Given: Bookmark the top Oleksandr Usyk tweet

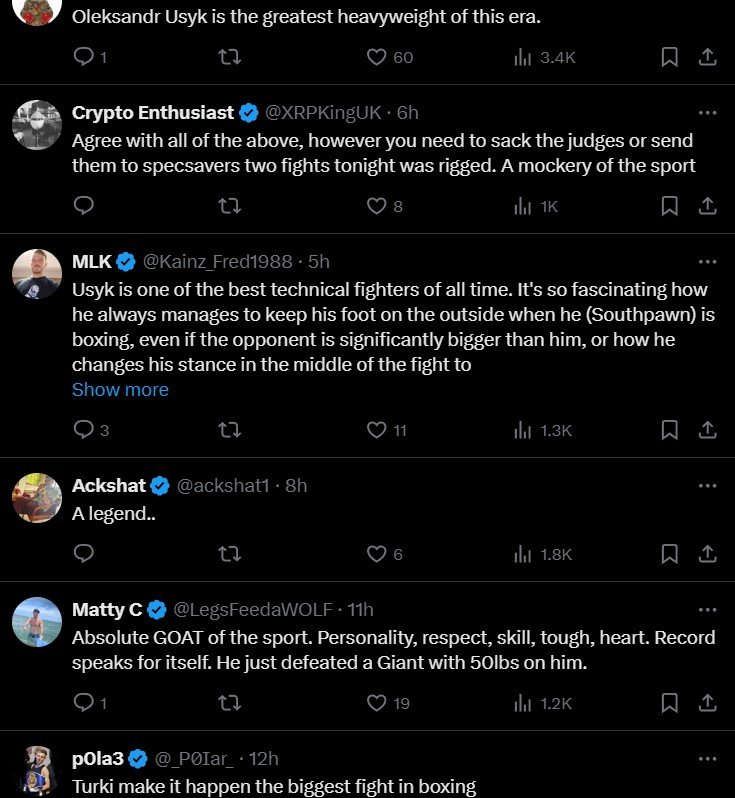Looking at the screenshot, I should tap(670, 57).
